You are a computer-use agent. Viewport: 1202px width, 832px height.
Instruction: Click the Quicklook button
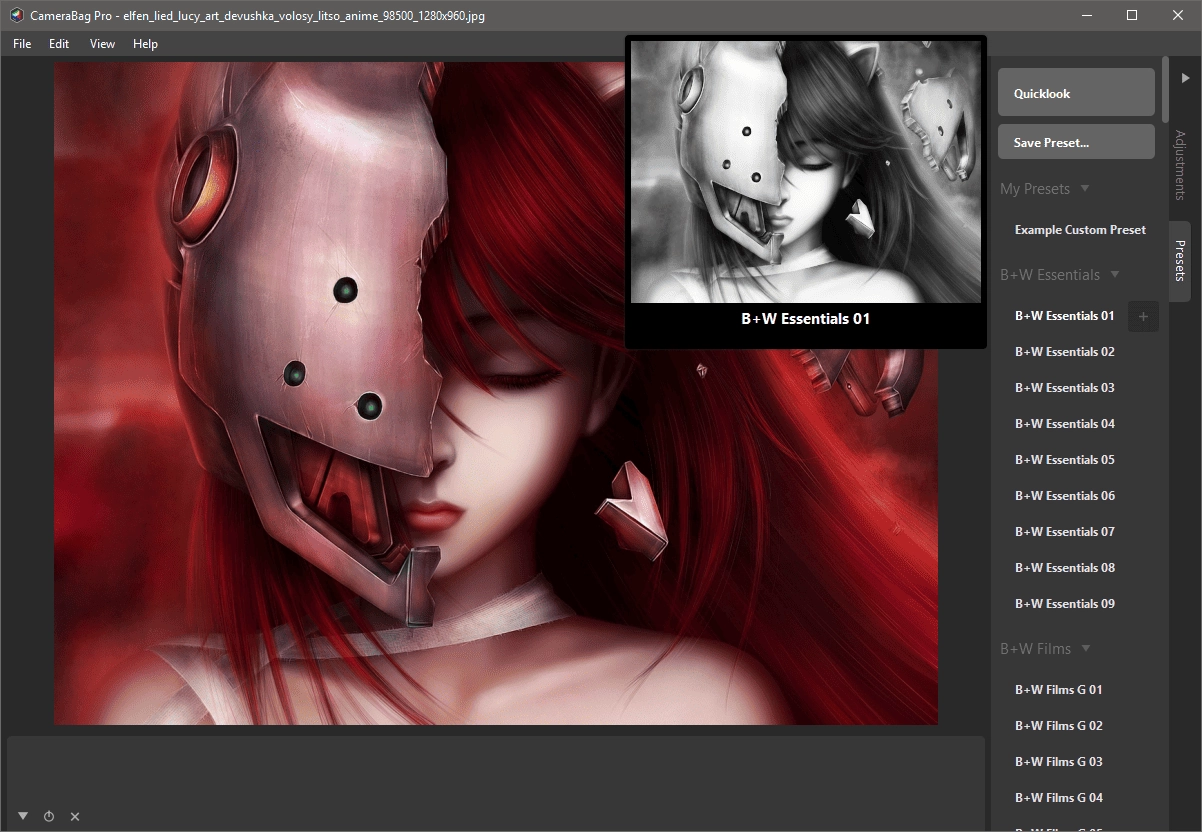click(1076, 93)
